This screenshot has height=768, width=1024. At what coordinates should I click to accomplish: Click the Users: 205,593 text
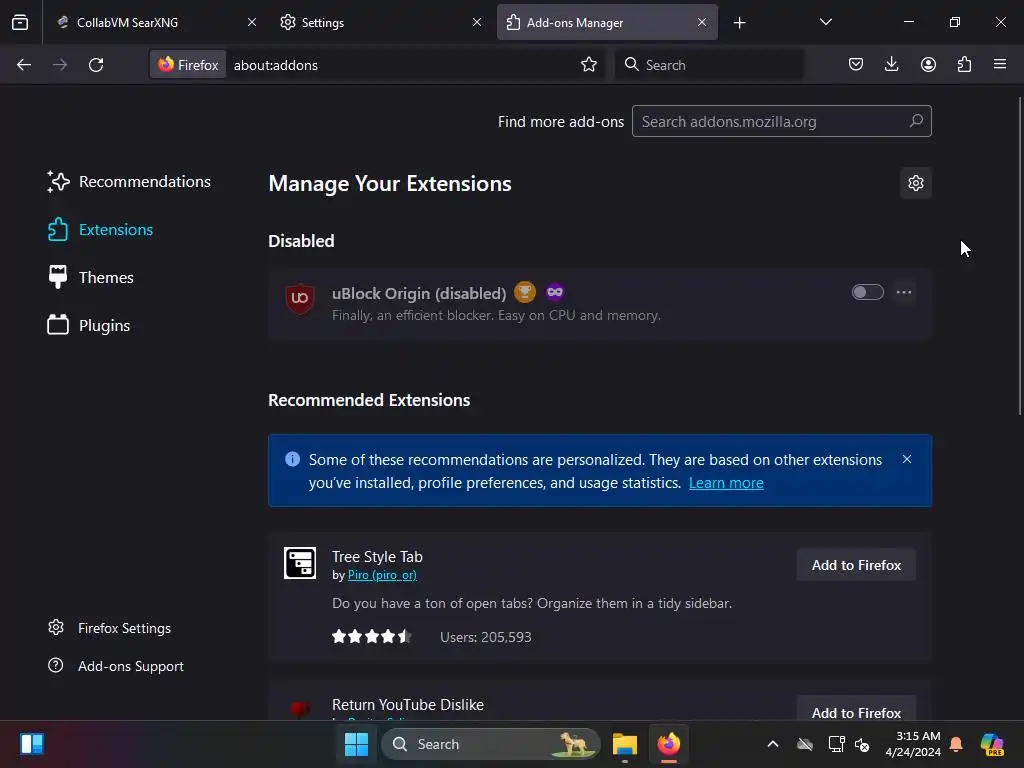tap(485, 637)
